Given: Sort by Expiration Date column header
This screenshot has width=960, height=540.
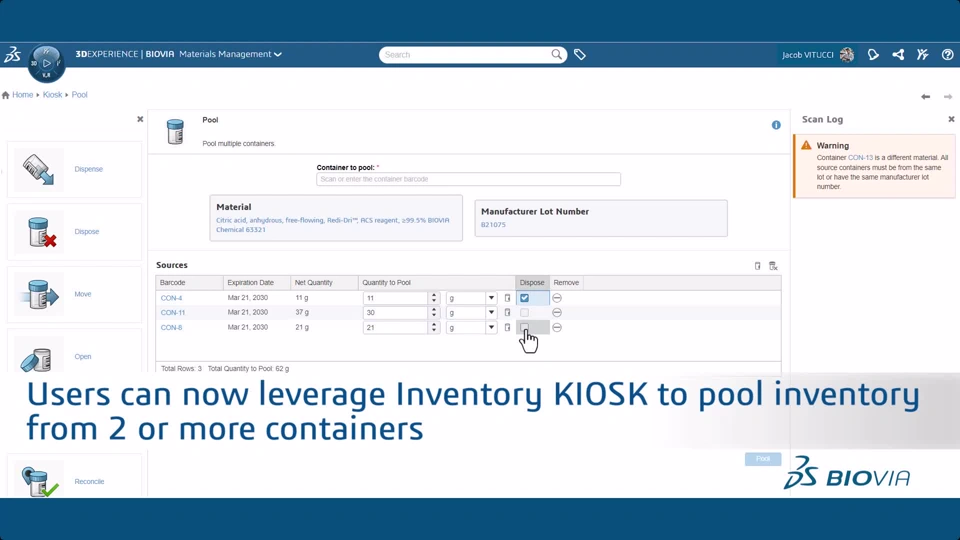Looking at the screenshot, I should point(257,283).
